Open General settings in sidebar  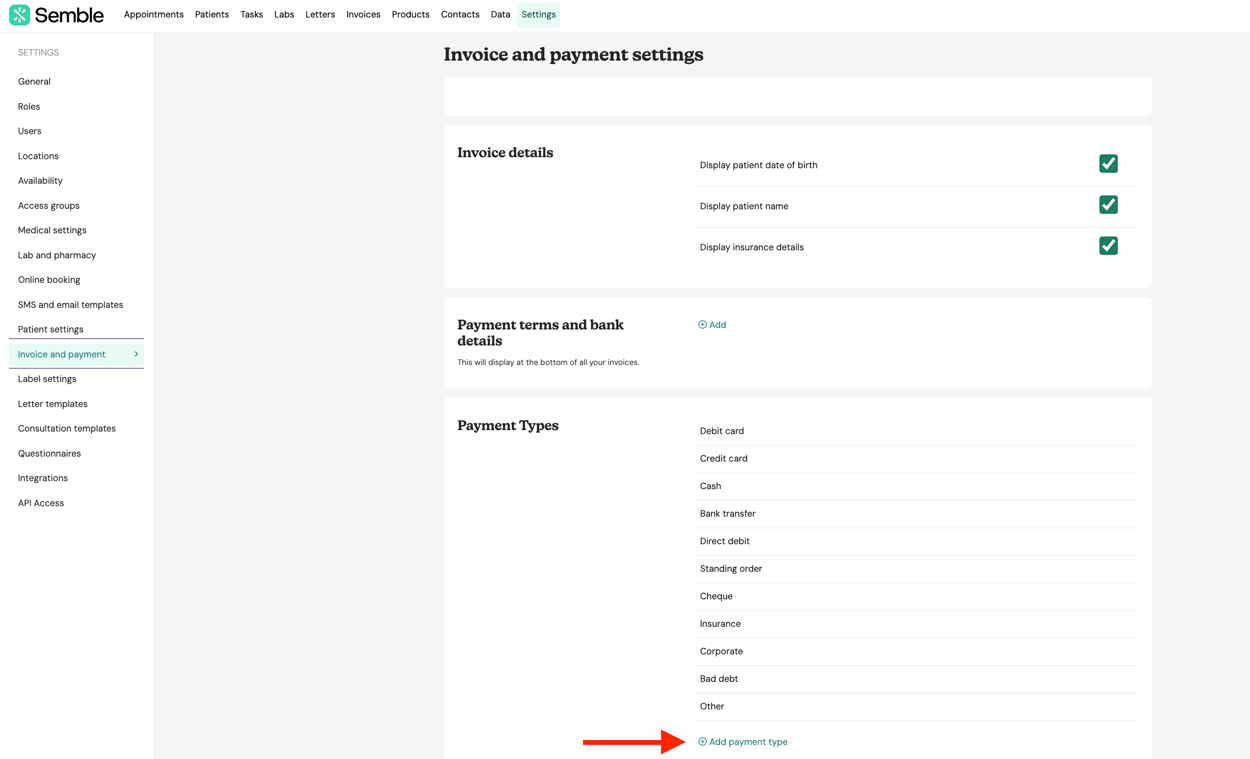34,82
